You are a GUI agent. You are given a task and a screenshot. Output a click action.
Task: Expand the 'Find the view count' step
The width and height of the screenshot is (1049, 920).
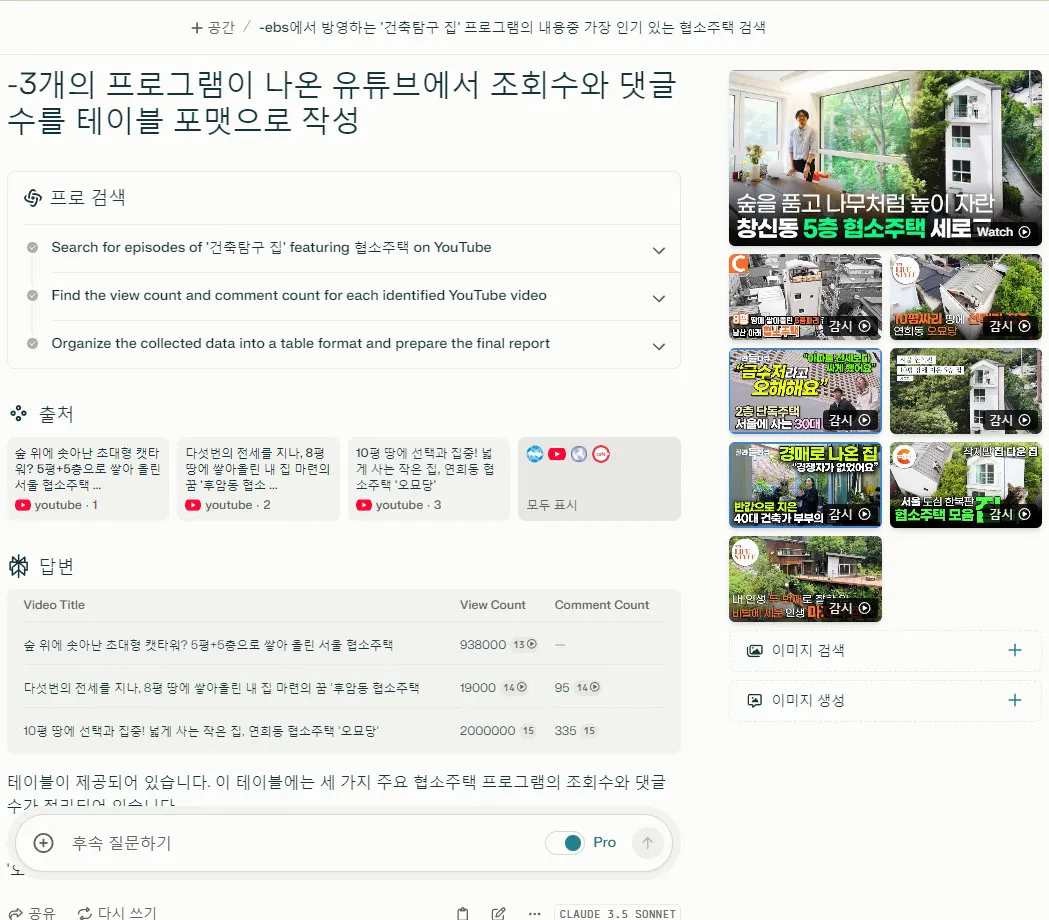point(659,298)
